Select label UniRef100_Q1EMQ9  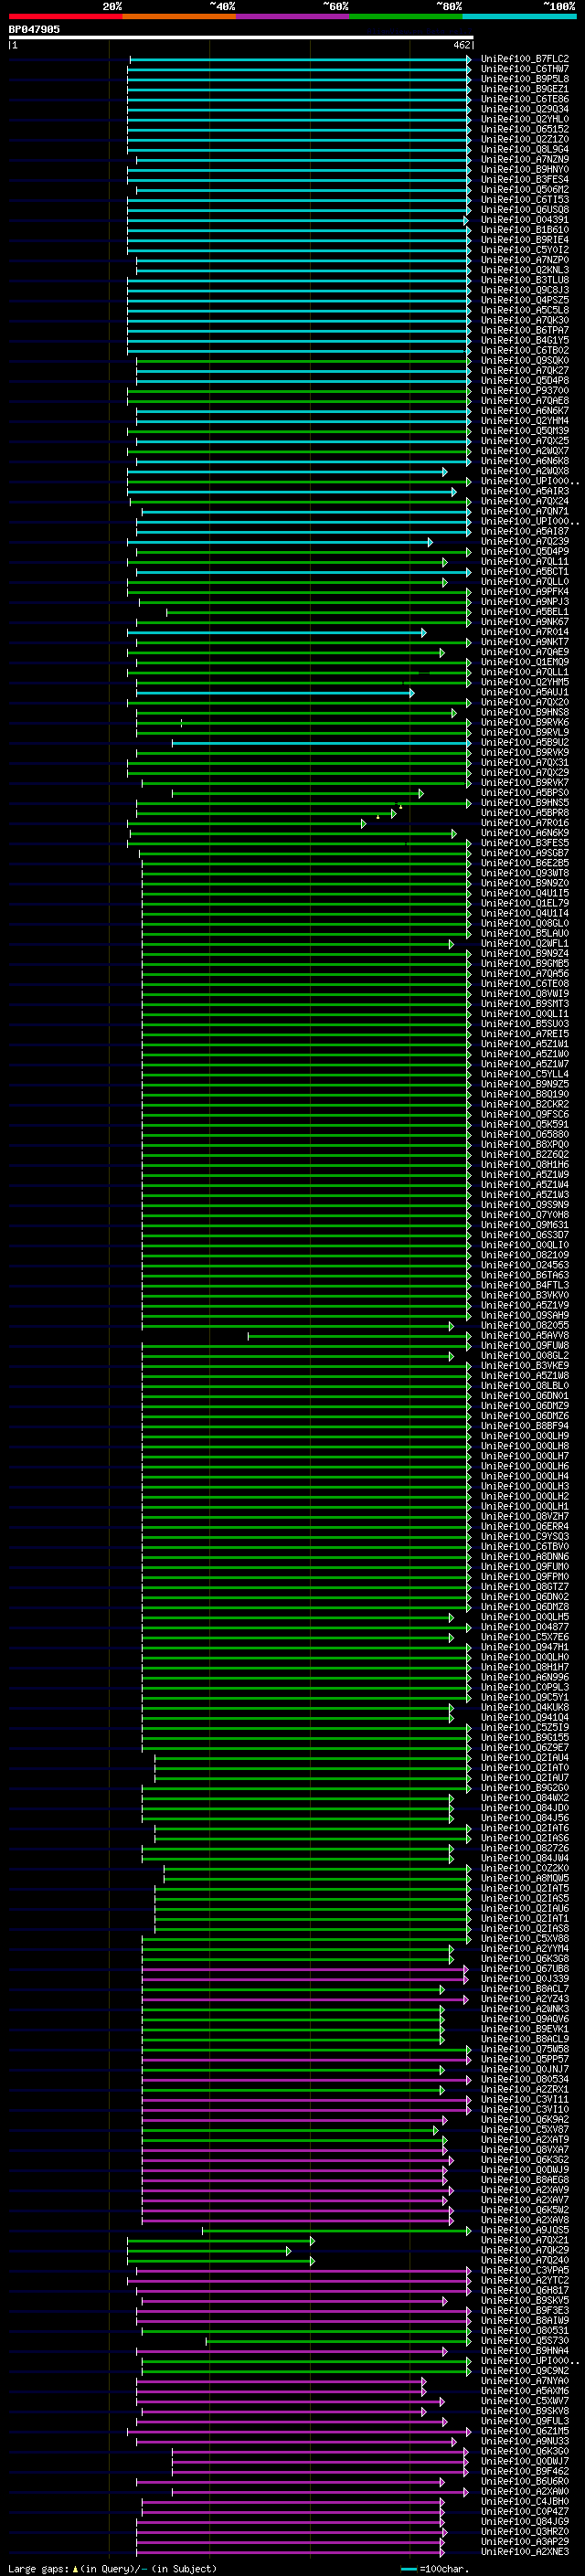[x=524, y=662]
